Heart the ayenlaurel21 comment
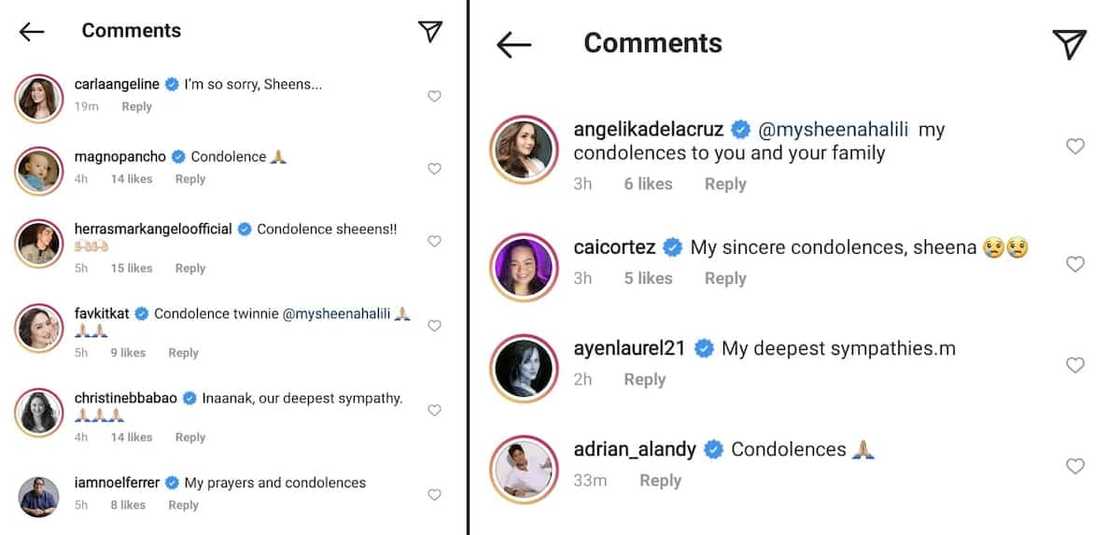The height and width of the screenshot is (535, 1120). [1075, 365]
